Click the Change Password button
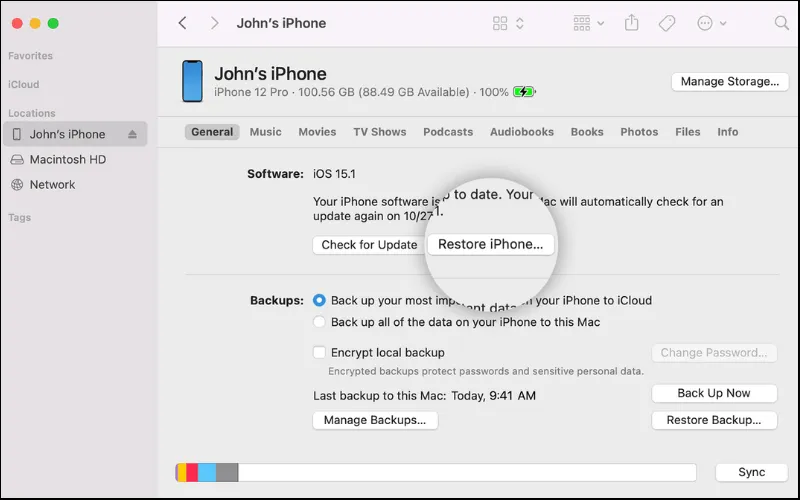 714,353
